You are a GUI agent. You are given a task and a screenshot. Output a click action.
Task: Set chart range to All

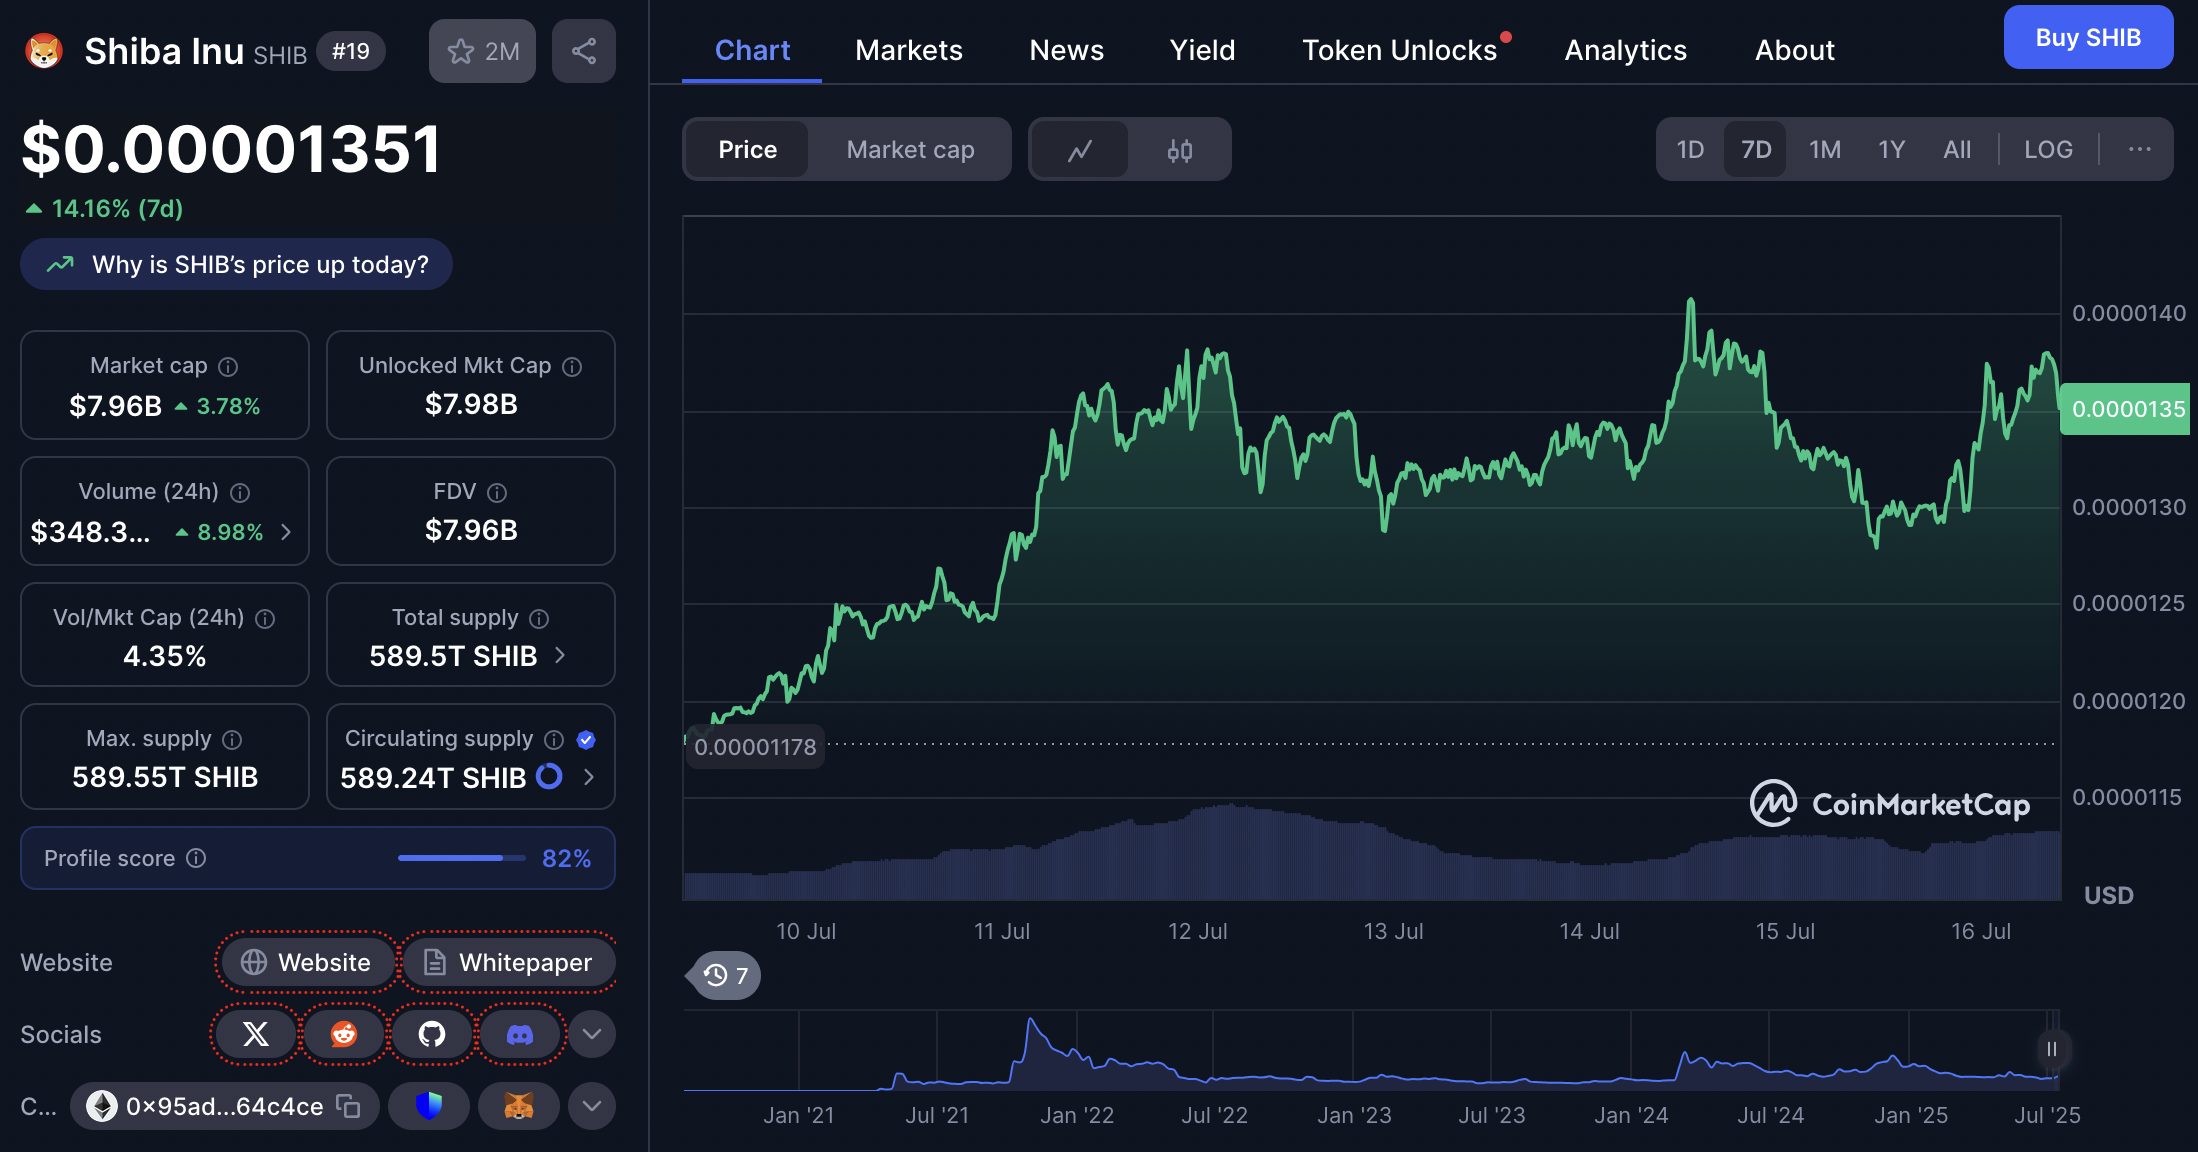[1957, 150]
